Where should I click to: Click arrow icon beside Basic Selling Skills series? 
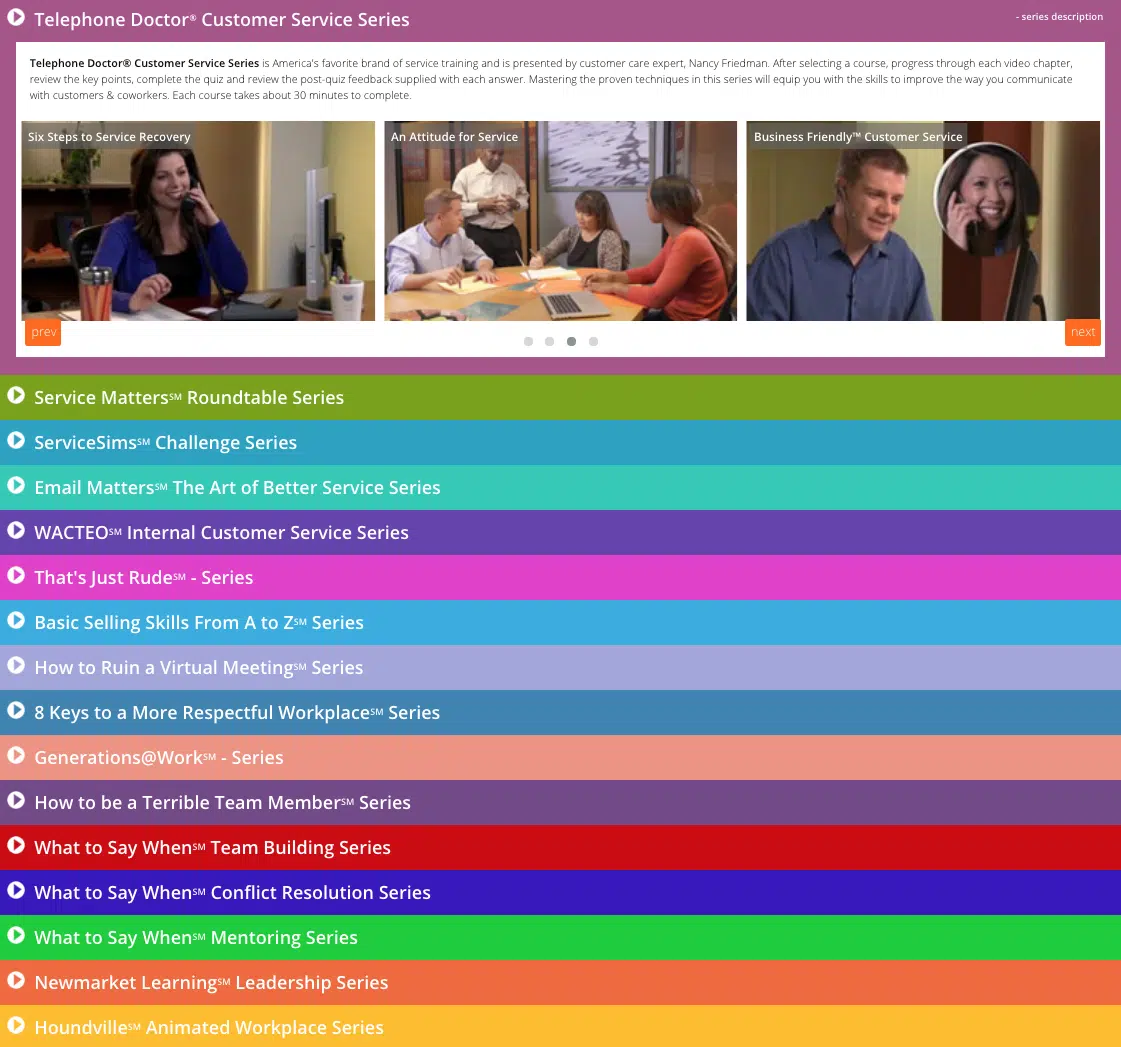16,621
